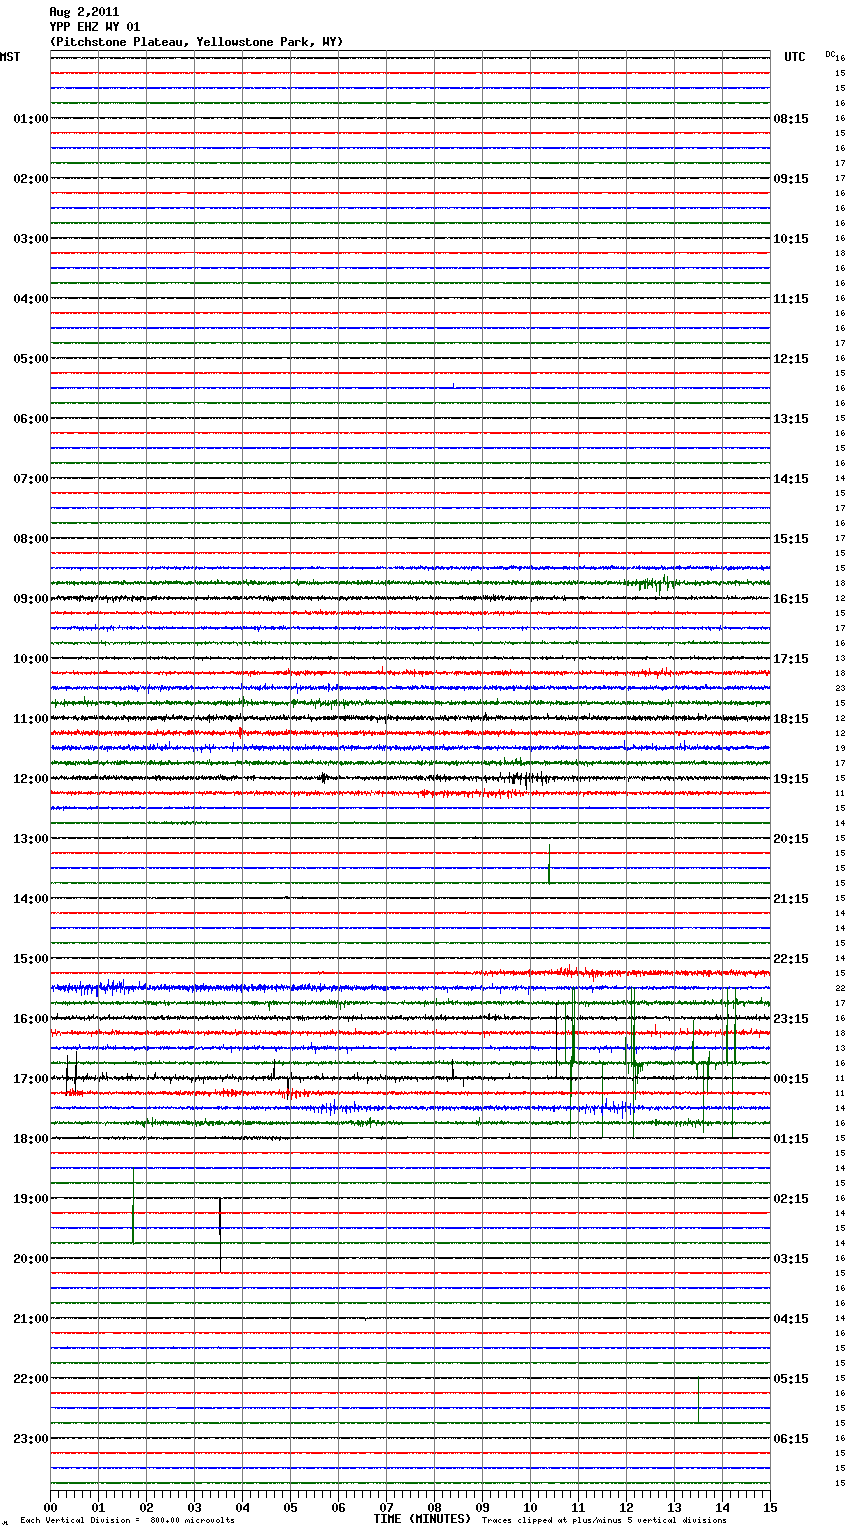Click the Aug 2,2011 date heading

coord(84,12)
